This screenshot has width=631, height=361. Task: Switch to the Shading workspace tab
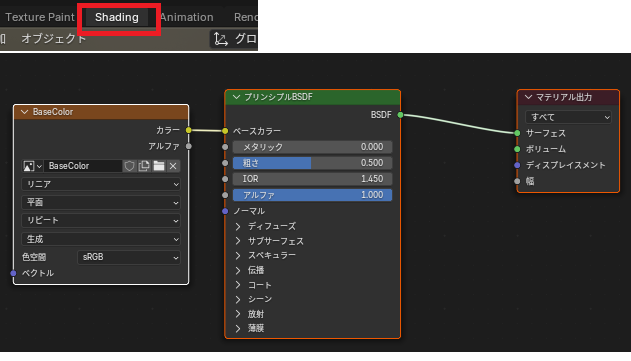click(x=117, y=17)
